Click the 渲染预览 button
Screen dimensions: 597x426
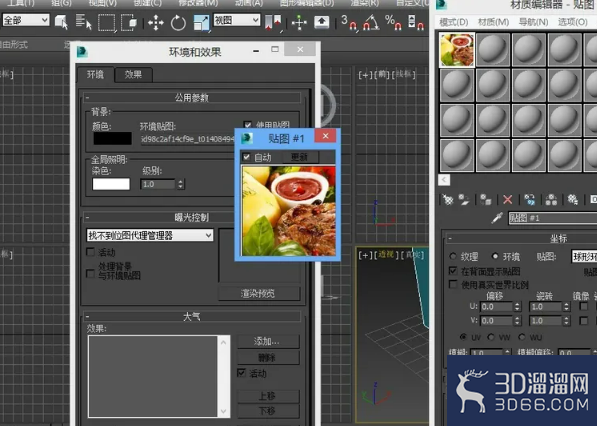coord(258,294)
